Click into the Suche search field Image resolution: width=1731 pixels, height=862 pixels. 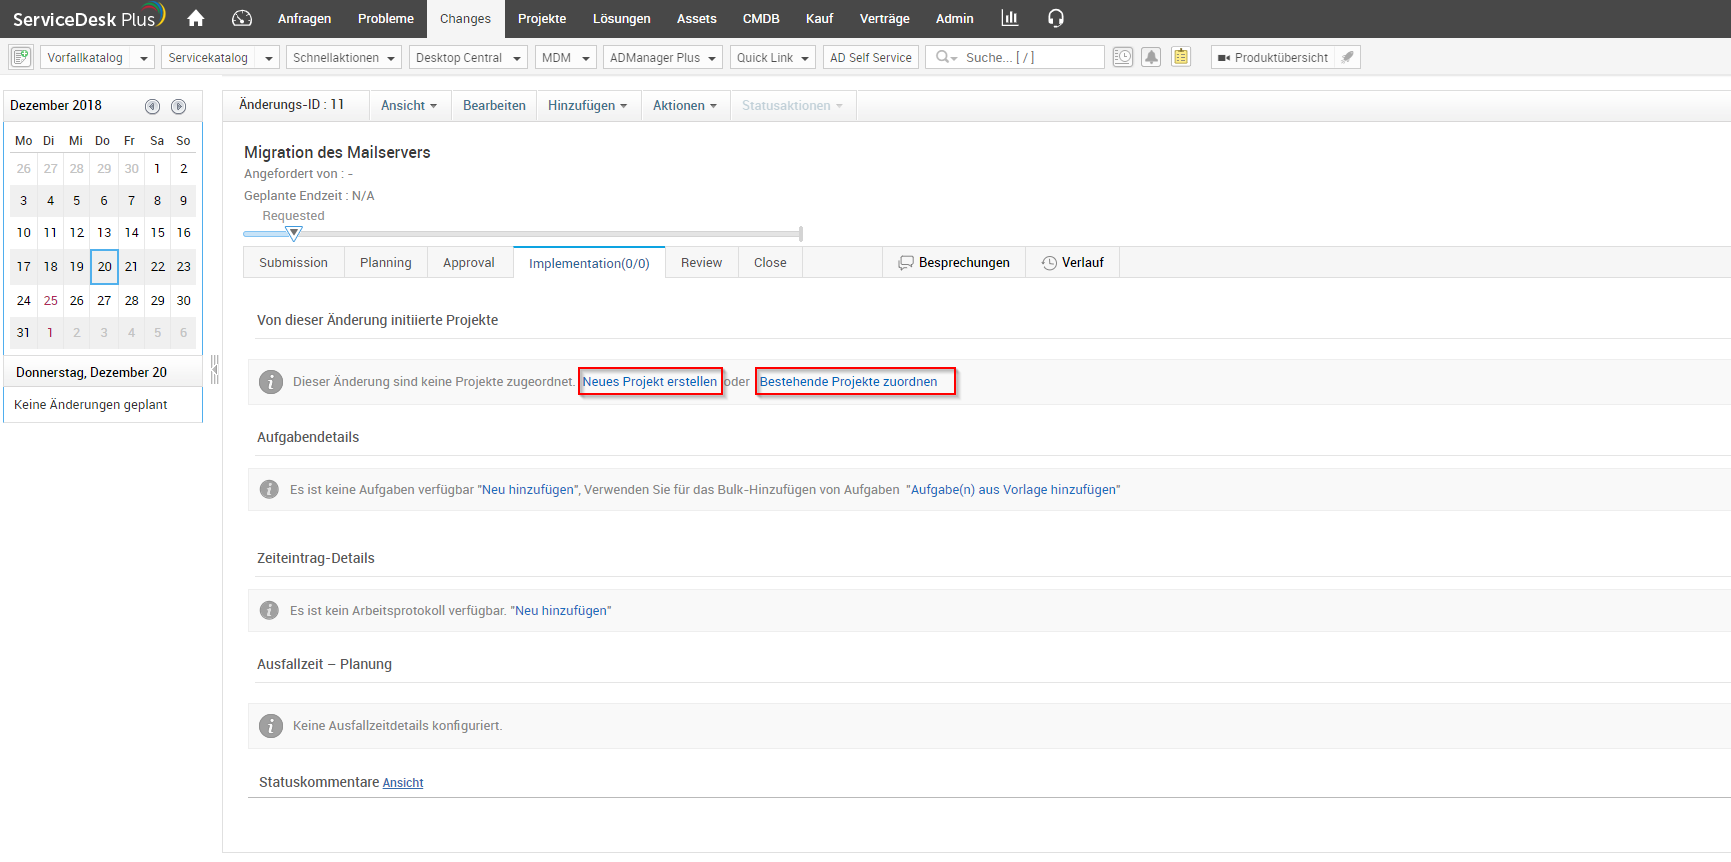point(1032,57)
